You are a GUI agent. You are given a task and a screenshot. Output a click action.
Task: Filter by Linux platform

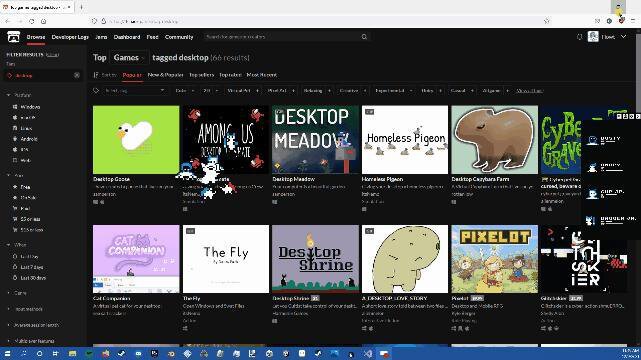pyautogui.click(x=26, y=128)
